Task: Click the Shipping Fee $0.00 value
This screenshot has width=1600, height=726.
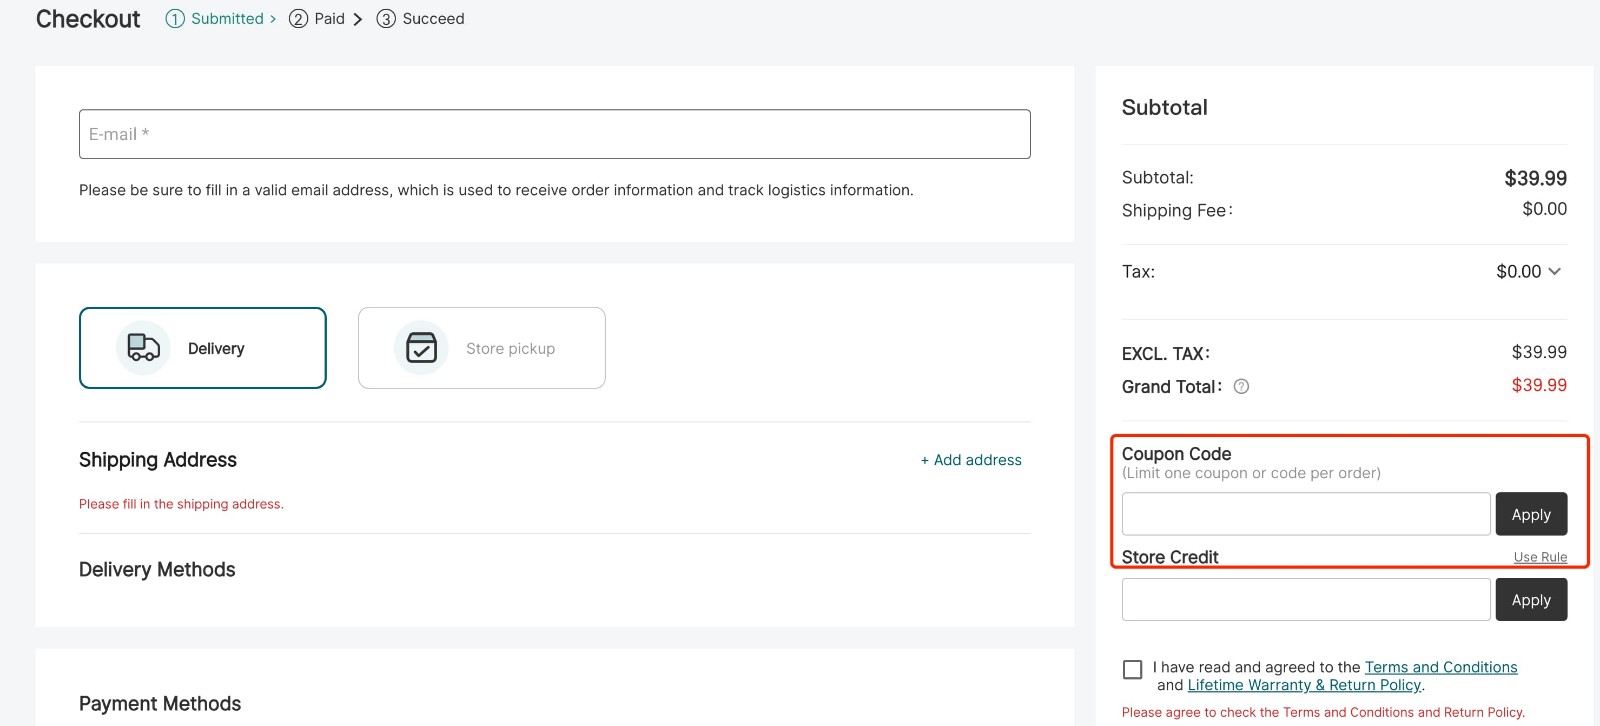Action: point(1544,209)
